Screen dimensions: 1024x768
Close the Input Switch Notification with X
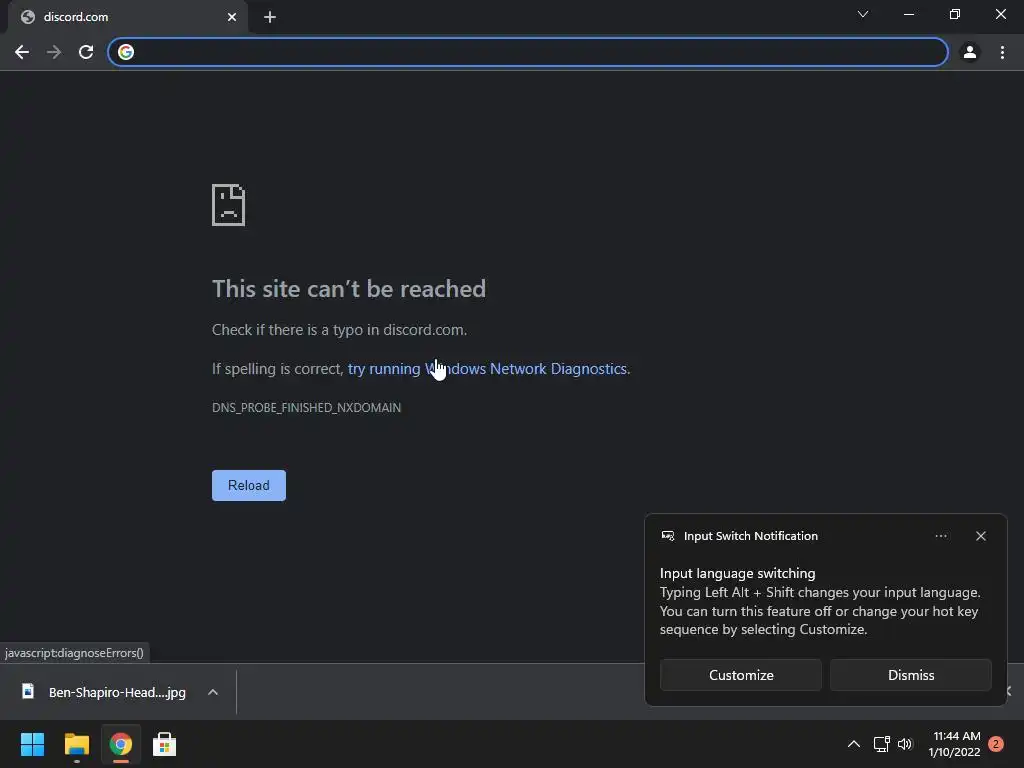(x=981, y=536)
